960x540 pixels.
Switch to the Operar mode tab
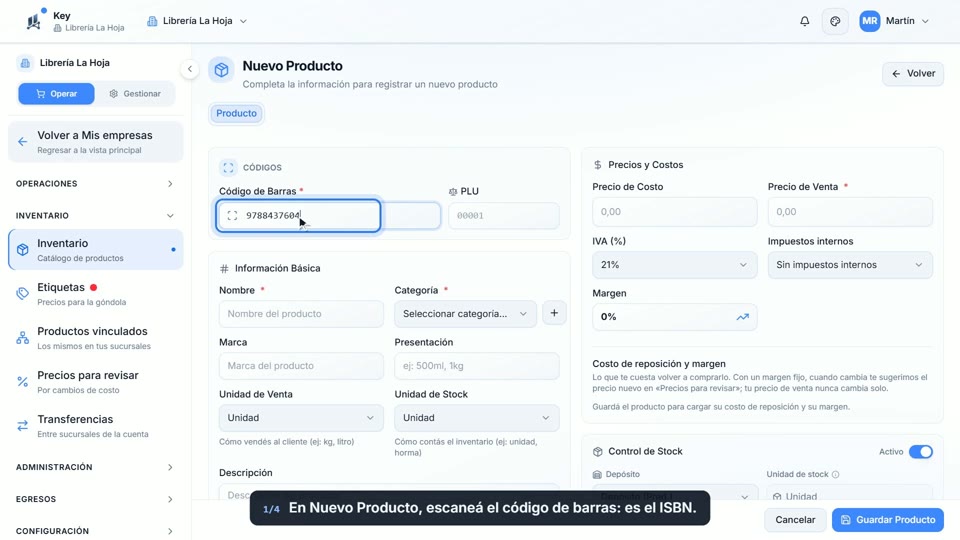pyautogui.click(x=56, y=94)
